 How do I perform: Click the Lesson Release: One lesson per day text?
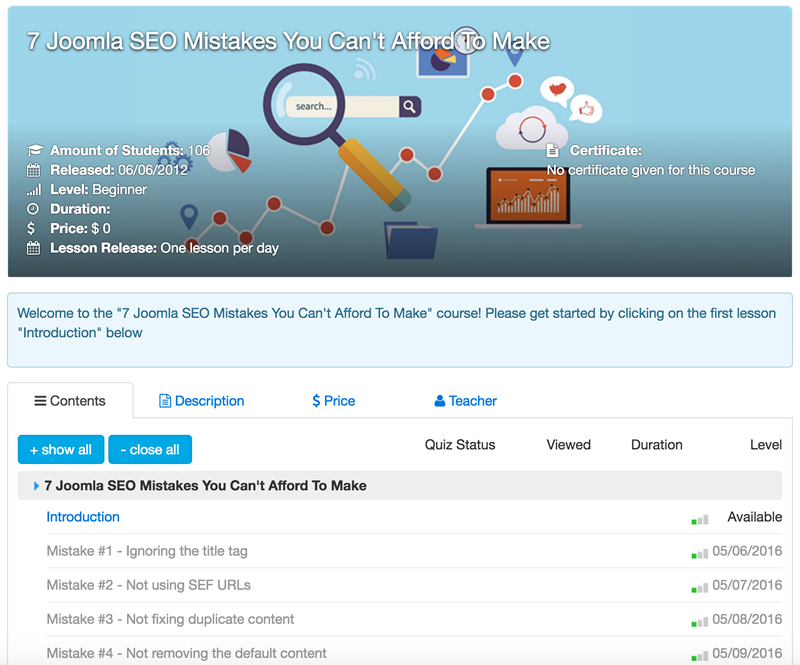click(164, 248)
